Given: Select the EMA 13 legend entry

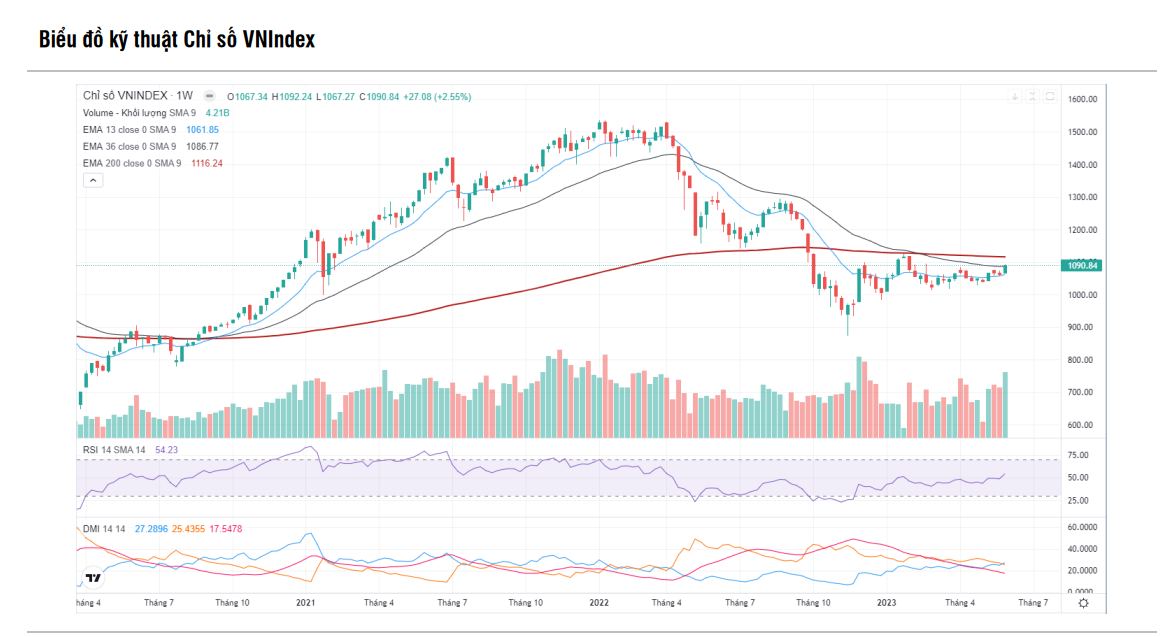Looking at the screenshot, I should 127,130.
